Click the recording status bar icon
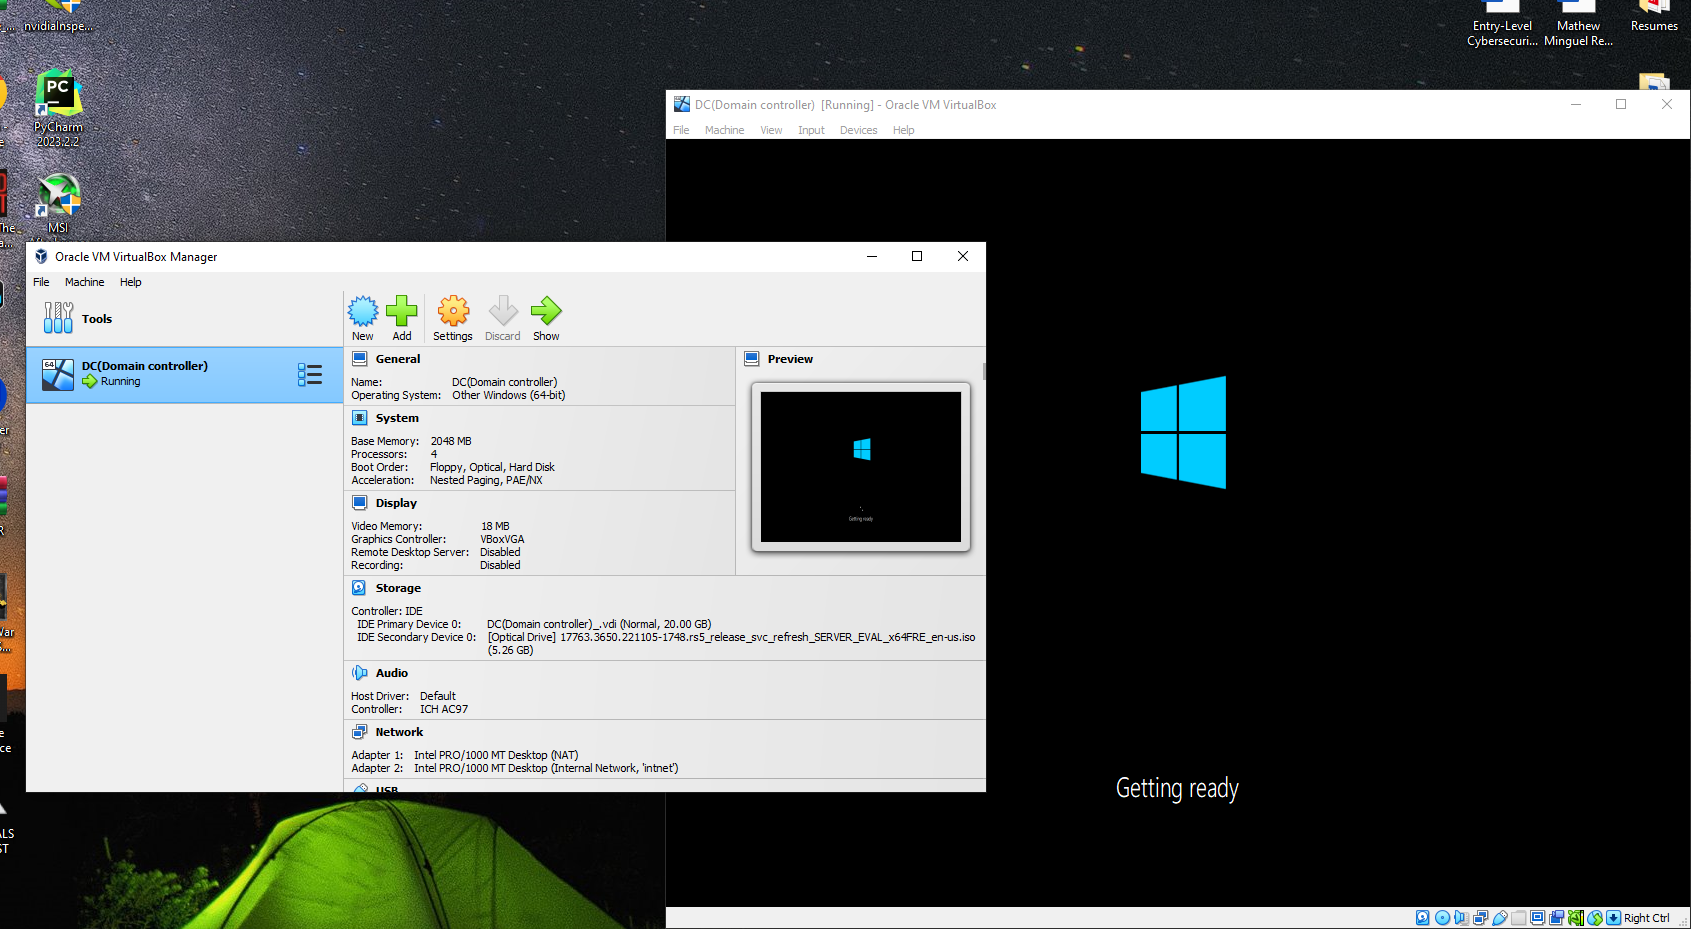This screenshot has width=1691, height=929. pyautogui.click(x=1557, y=918)
